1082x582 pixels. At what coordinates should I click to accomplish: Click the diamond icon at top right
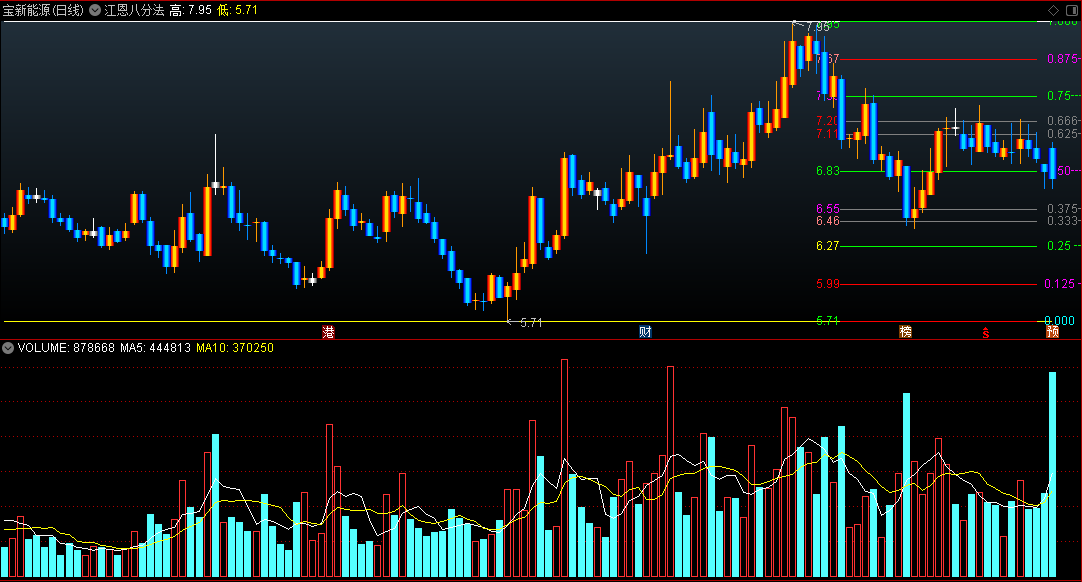pyautogui.click(x=1053, y=10)
